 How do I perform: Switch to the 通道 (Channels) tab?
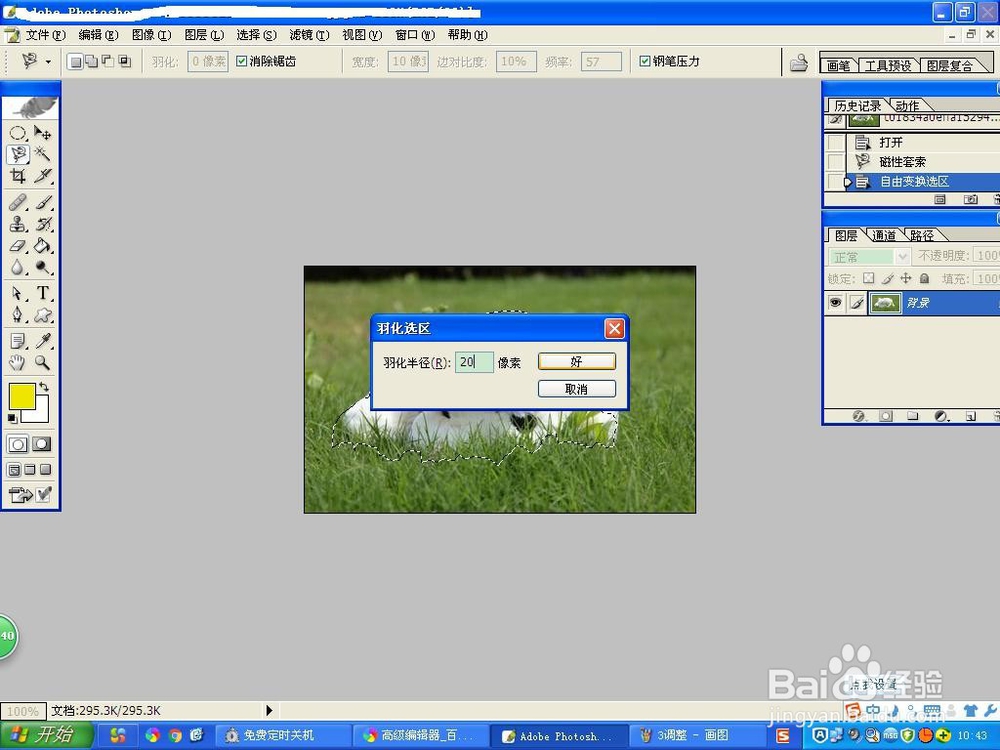tap(883, 235)
